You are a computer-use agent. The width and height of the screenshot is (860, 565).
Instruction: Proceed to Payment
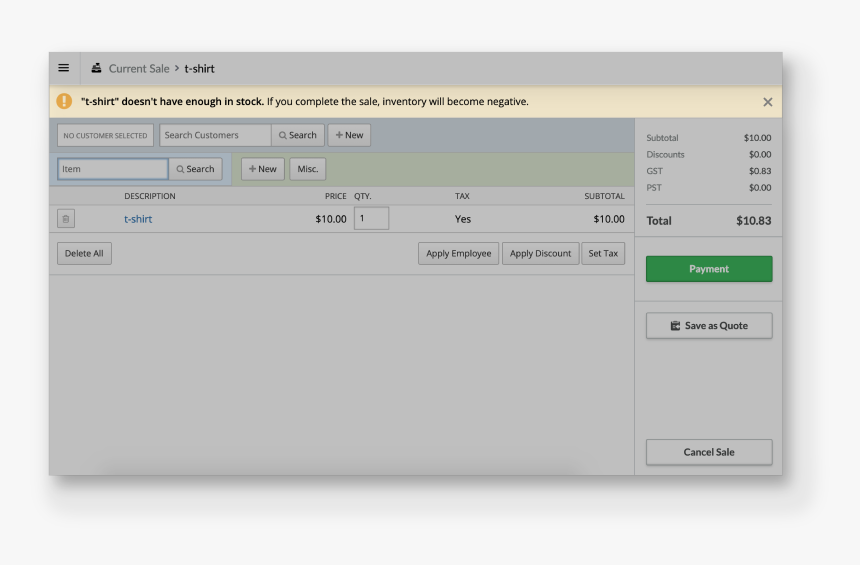click(x=709, y=269)
